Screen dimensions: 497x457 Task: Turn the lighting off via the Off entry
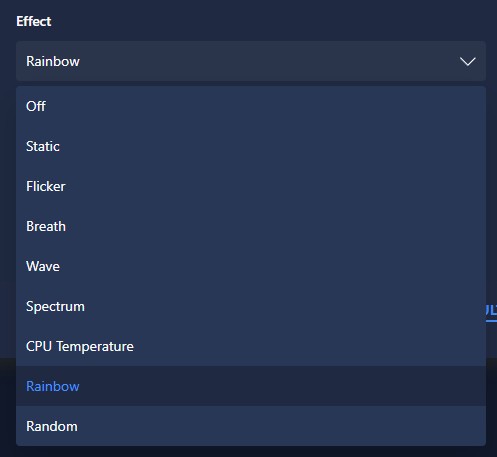click(x=251, y=106)
